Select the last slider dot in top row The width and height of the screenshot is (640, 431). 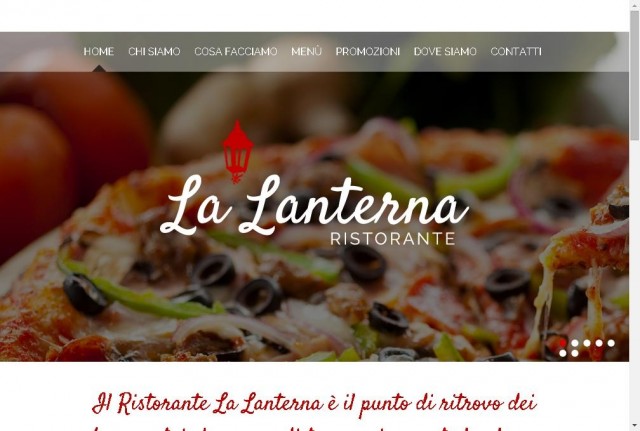pos(611,343)
